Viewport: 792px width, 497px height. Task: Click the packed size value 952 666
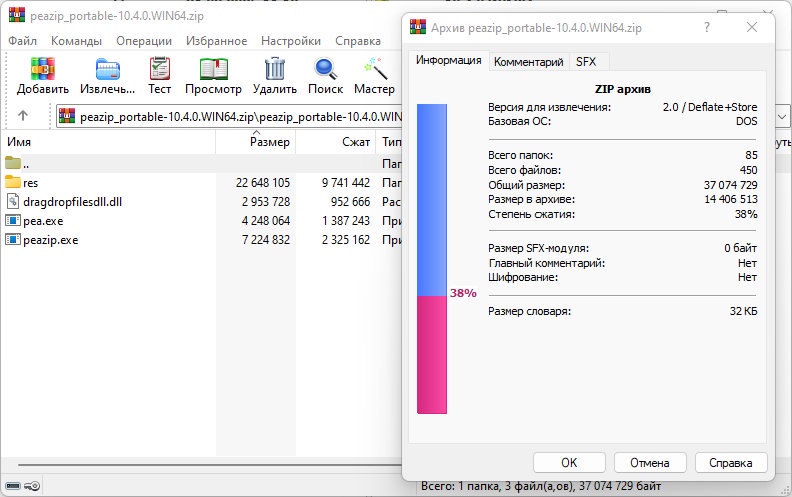pos(351,202)
